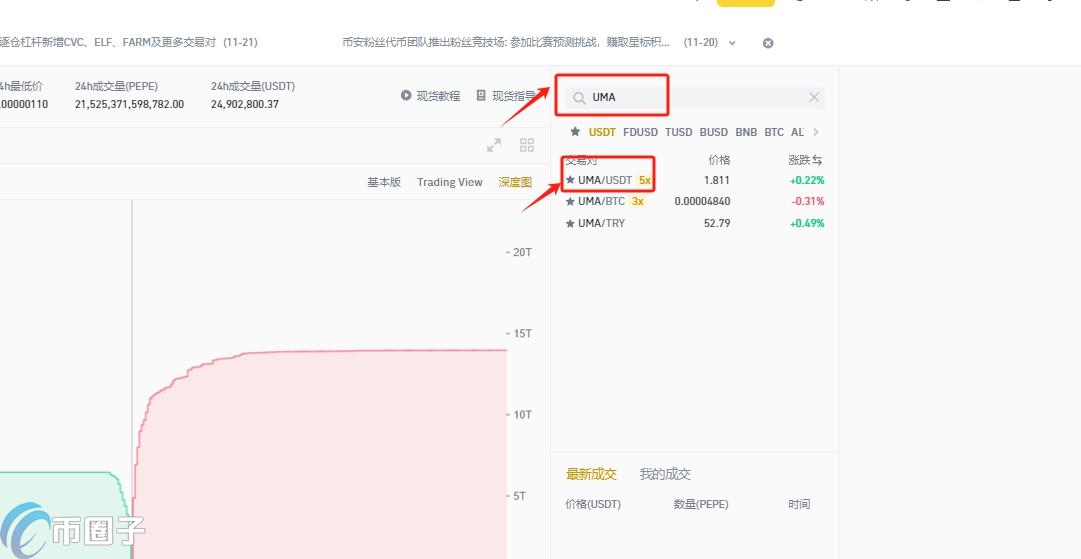Click the yellow button in top bar

click(x=745, y=3)
